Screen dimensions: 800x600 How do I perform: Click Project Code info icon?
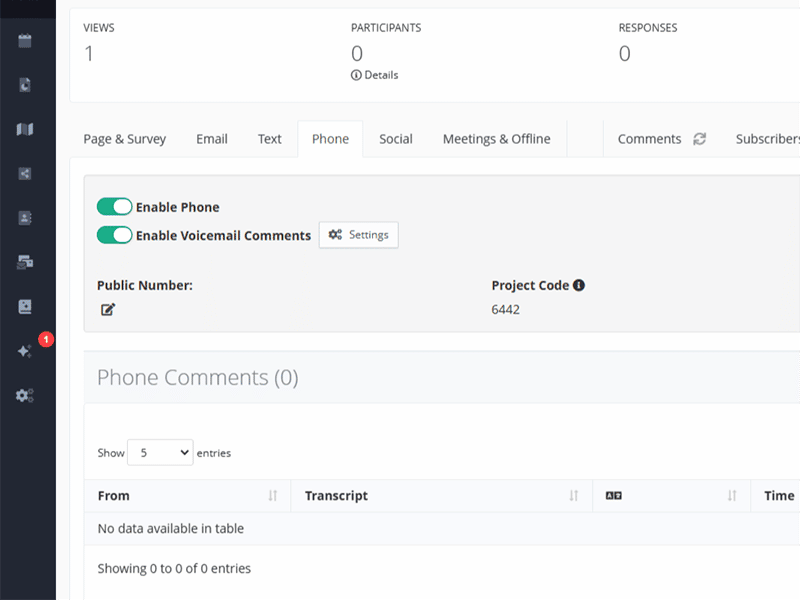[x=579, y=285]
